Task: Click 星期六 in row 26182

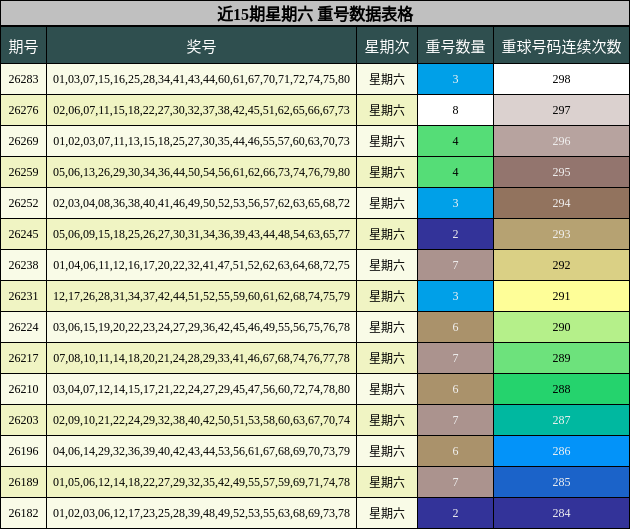Action: pyautogui.click(x=387, y=513)
